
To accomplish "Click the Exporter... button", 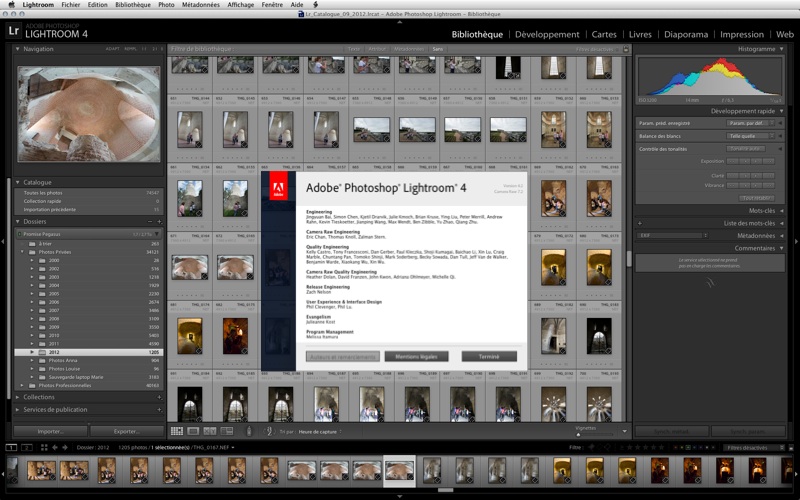I will click(x=127, y=431).
